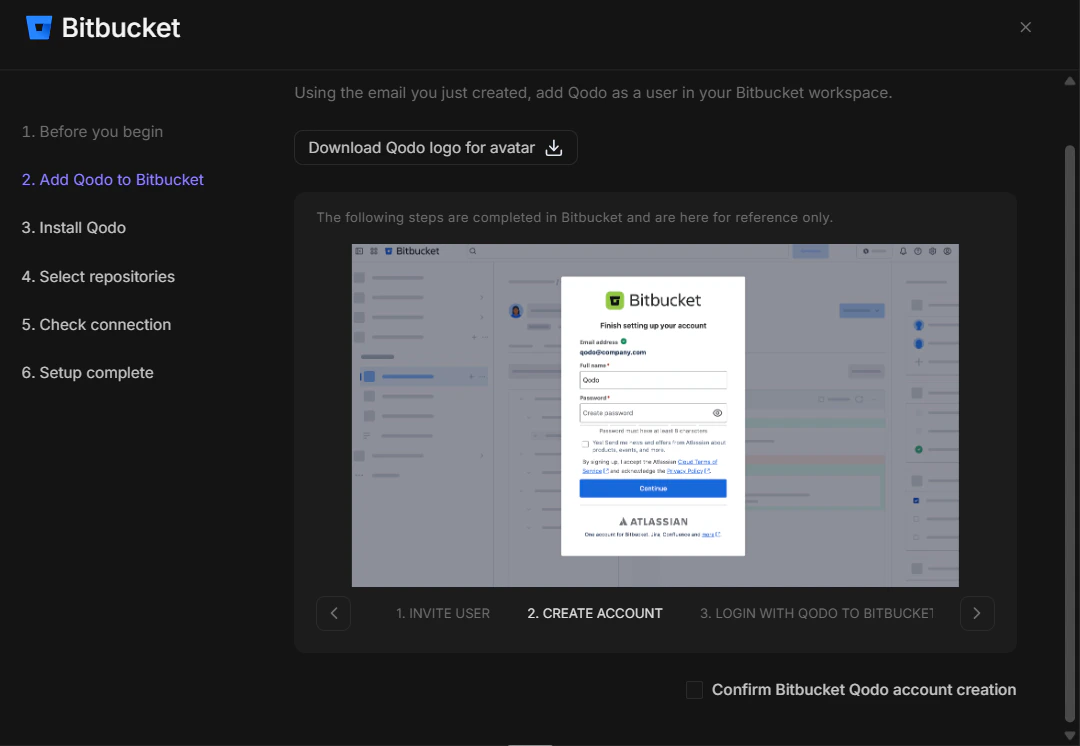Screen dimensions: 1080x746
Task: Open step 6. Setup complete
Action: 87,373
